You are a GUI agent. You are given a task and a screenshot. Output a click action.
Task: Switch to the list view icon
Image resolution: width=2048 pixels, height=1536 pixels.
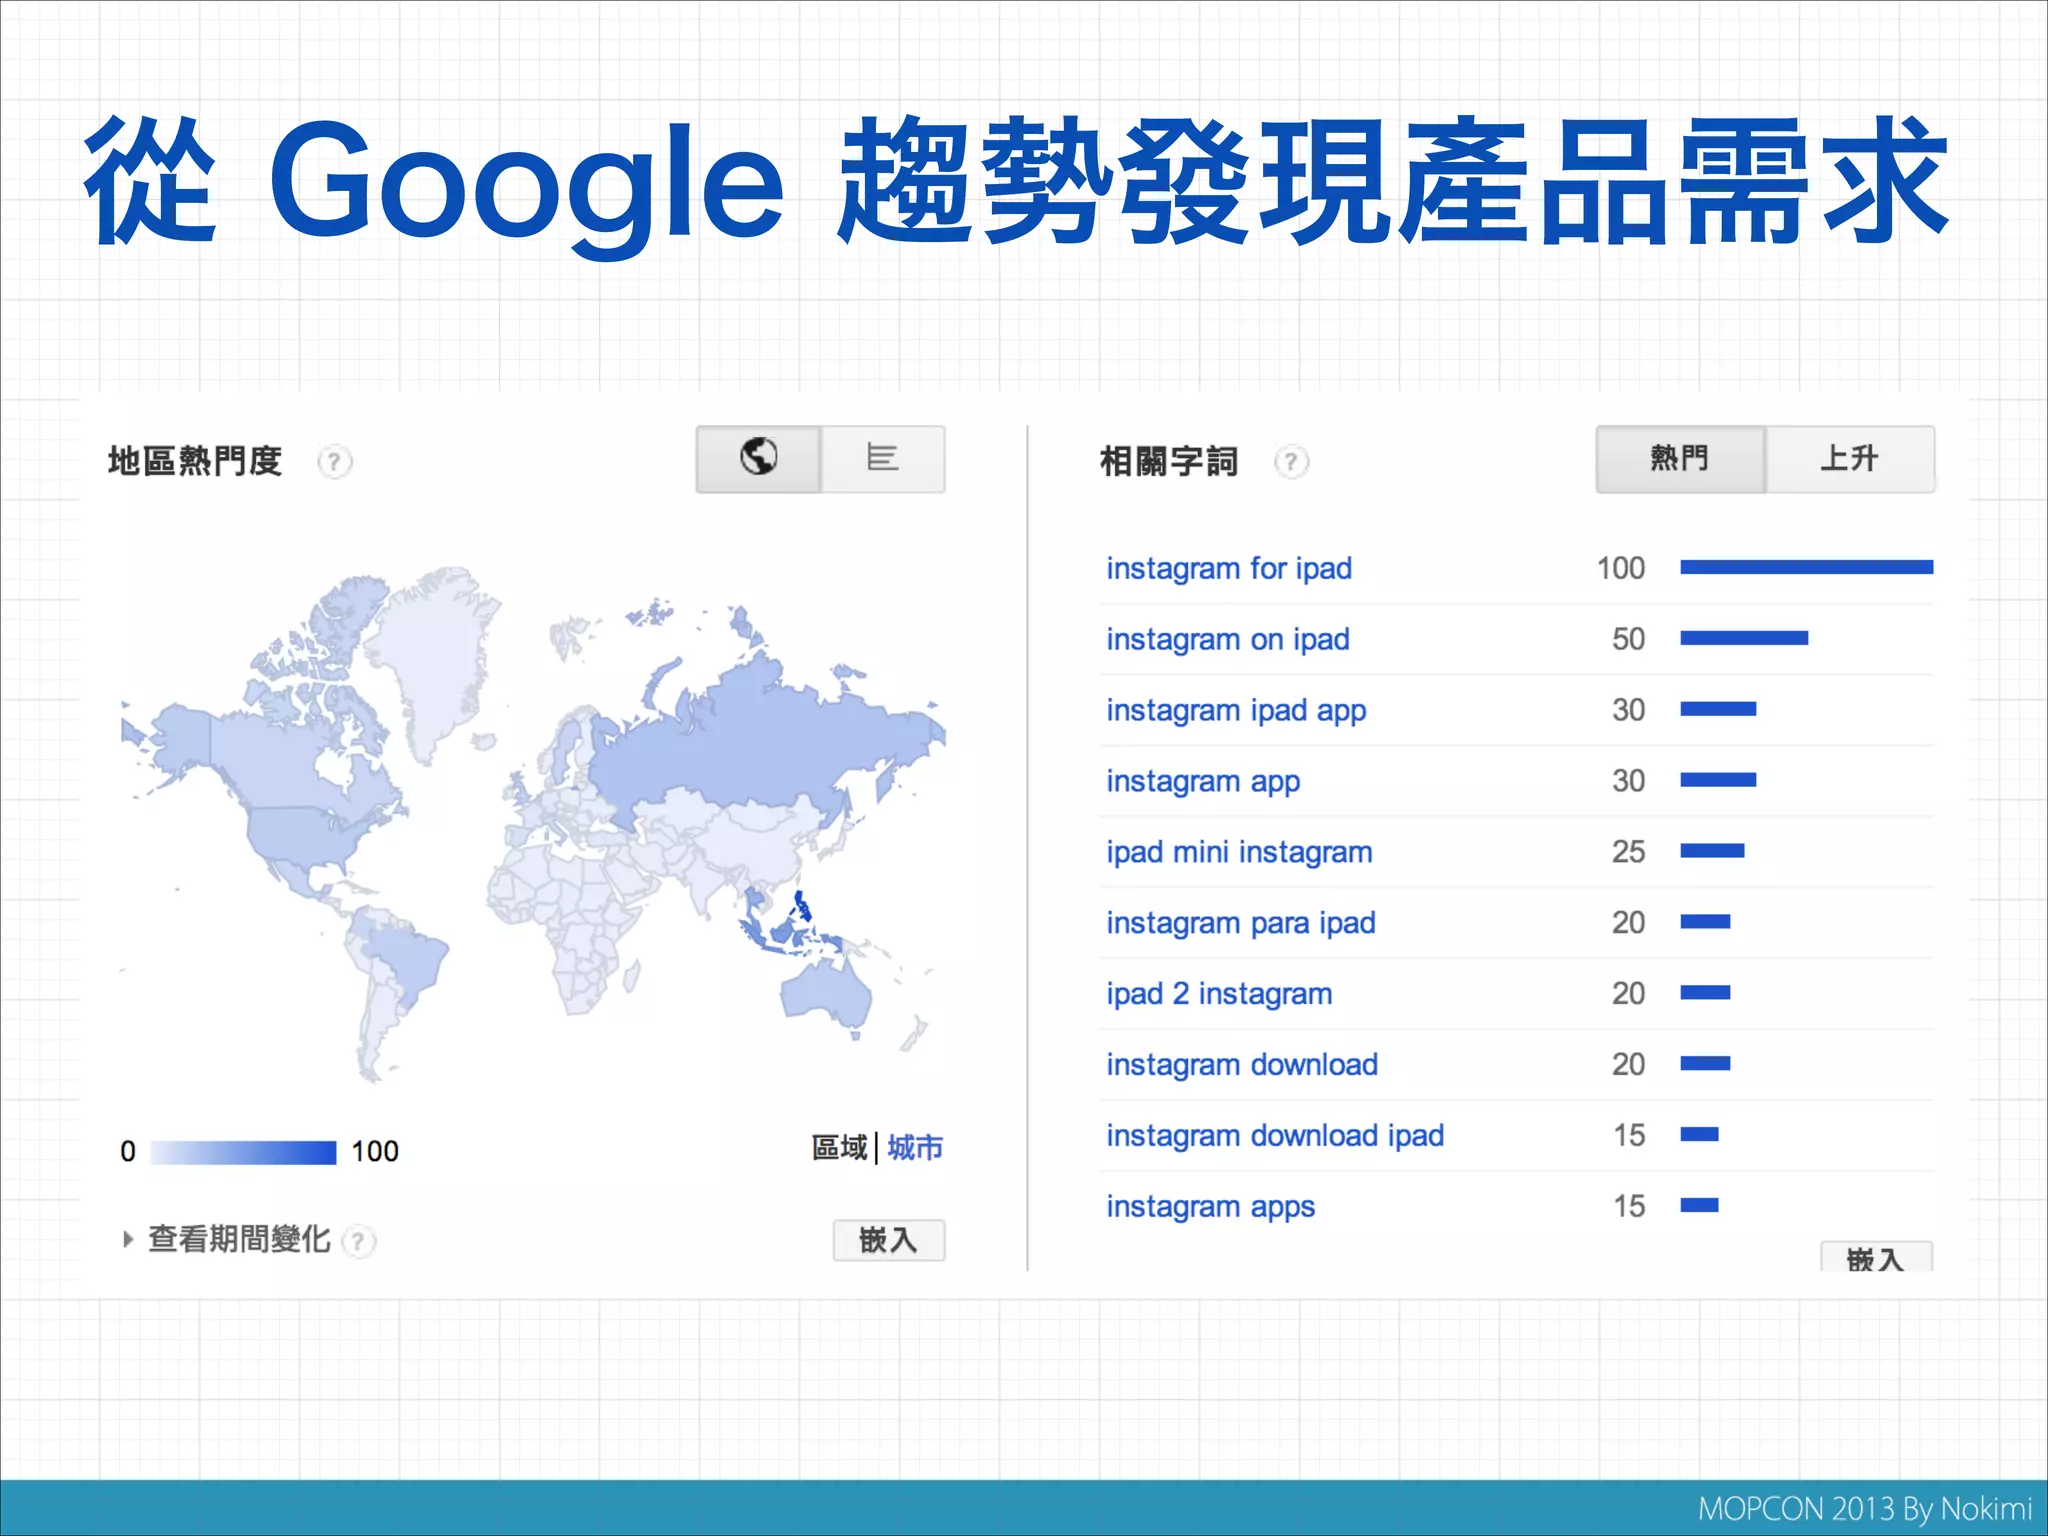883,459
